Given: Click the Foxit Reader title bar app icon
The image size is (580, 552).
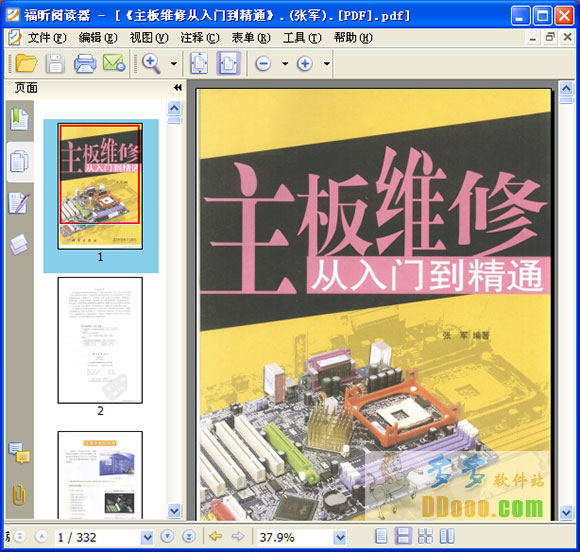Looking at the screenshot, I should pos(13,15).
